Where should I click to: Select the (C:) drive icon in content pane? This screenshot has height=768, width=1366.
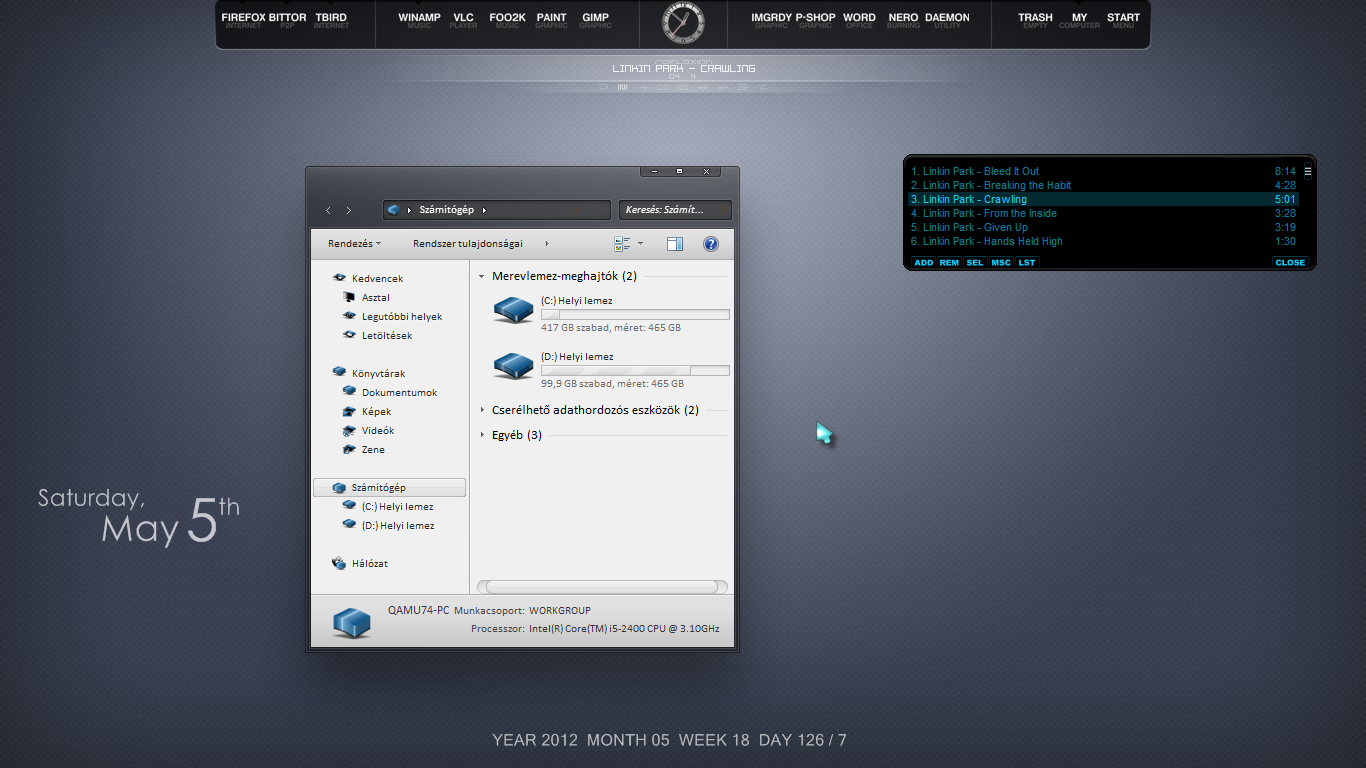coord(514,311)
